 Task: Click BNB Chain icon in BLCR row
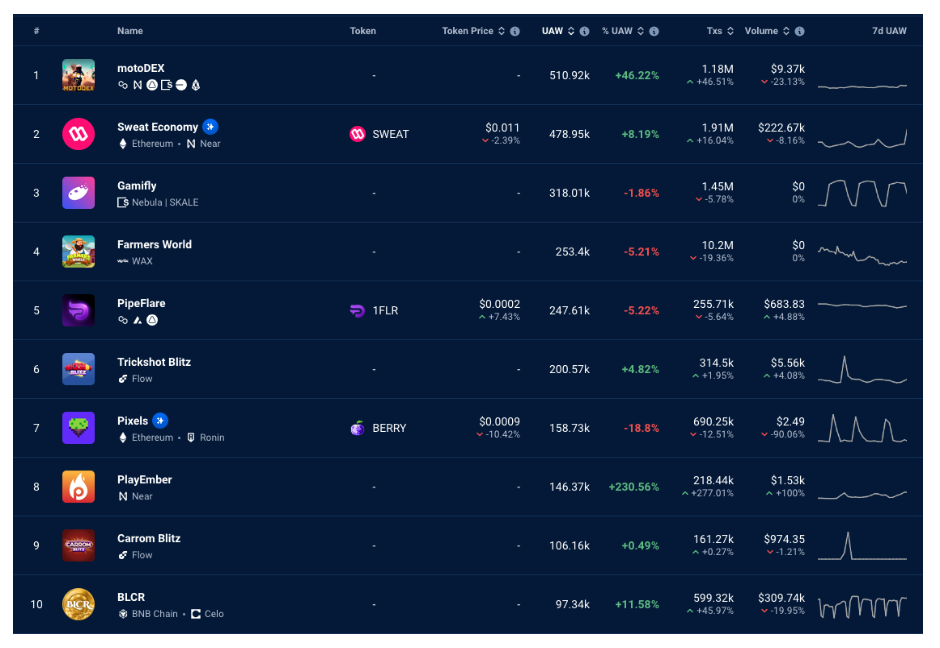[123, 614]
